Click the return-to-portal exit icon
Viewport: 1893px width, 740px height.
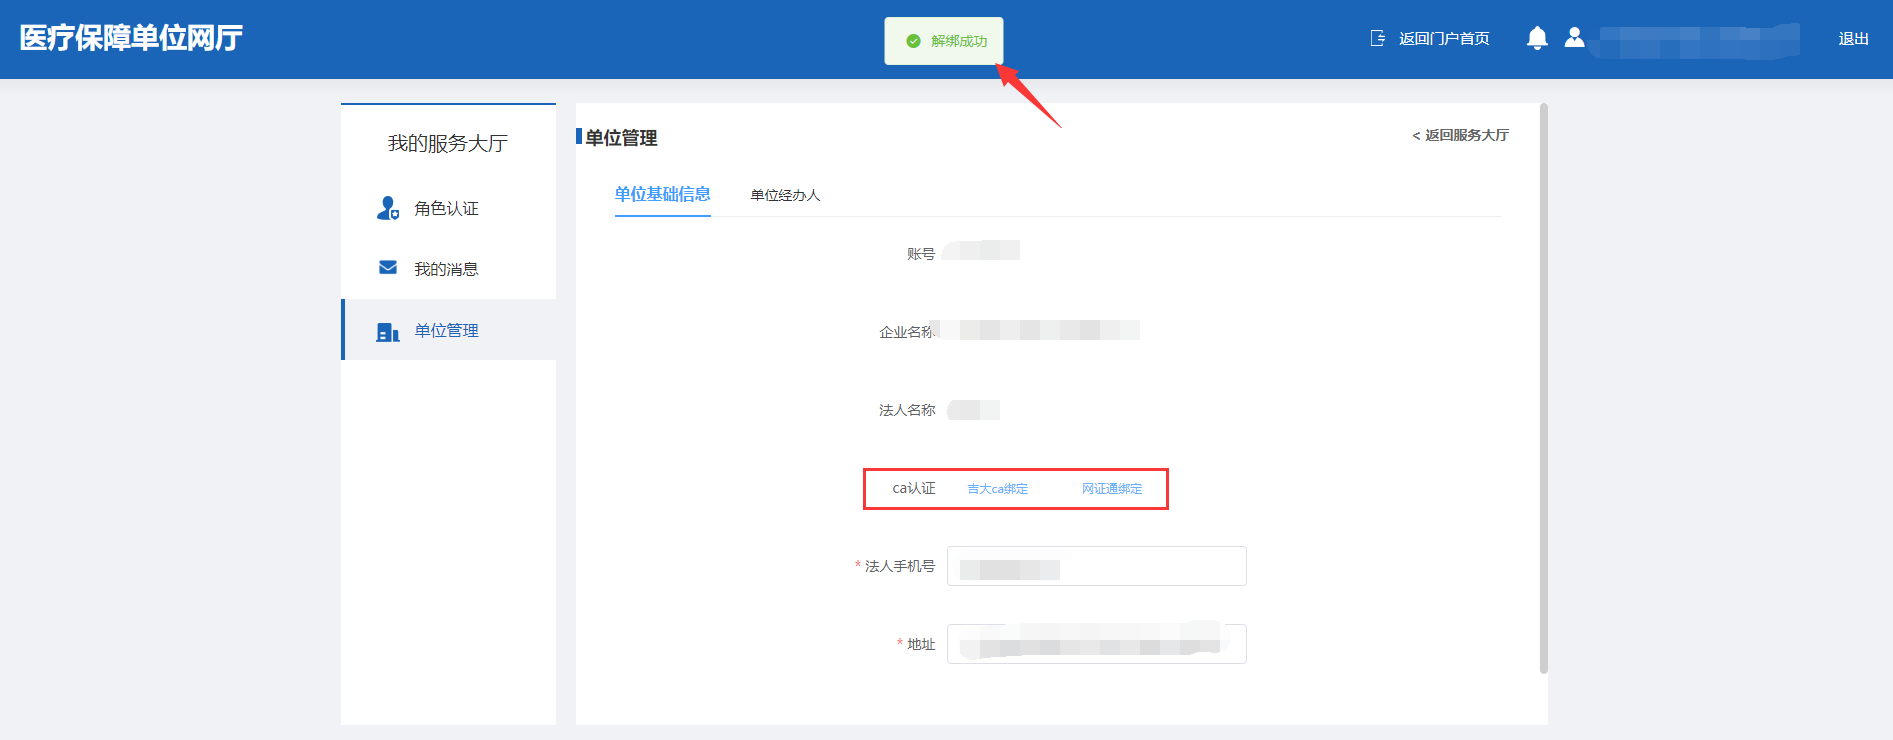[1377, 38]
